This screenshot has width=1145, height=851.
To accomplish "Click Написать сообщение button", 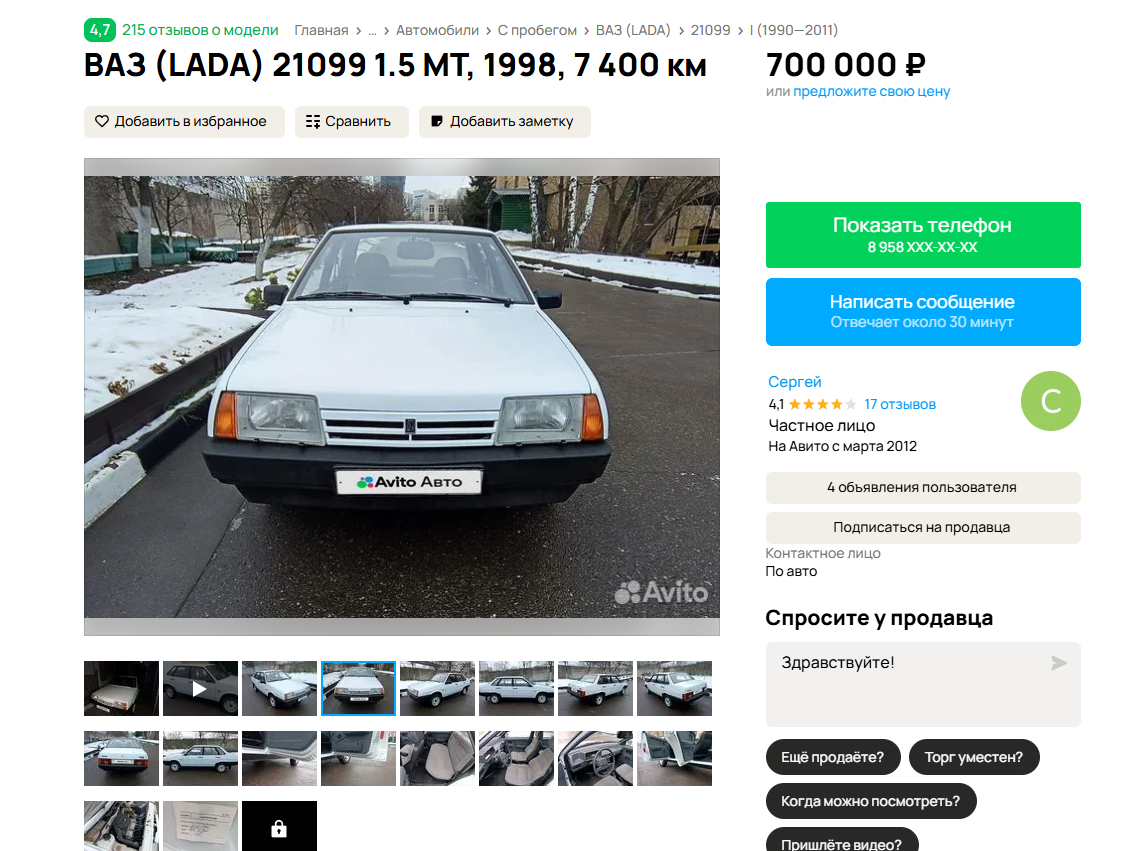I will coord(923,312).
